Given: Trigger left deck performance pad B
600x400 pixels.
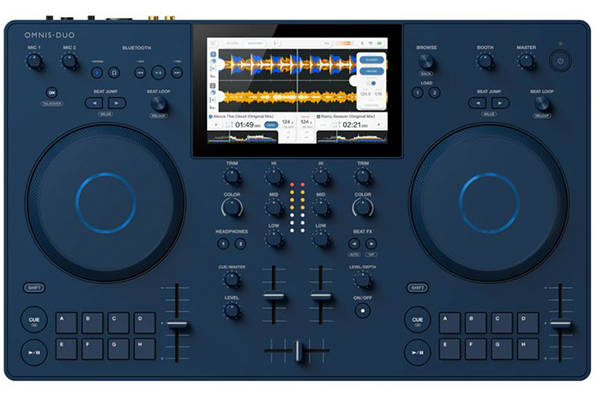Looking at the screenshot, I should coord(92,323).
